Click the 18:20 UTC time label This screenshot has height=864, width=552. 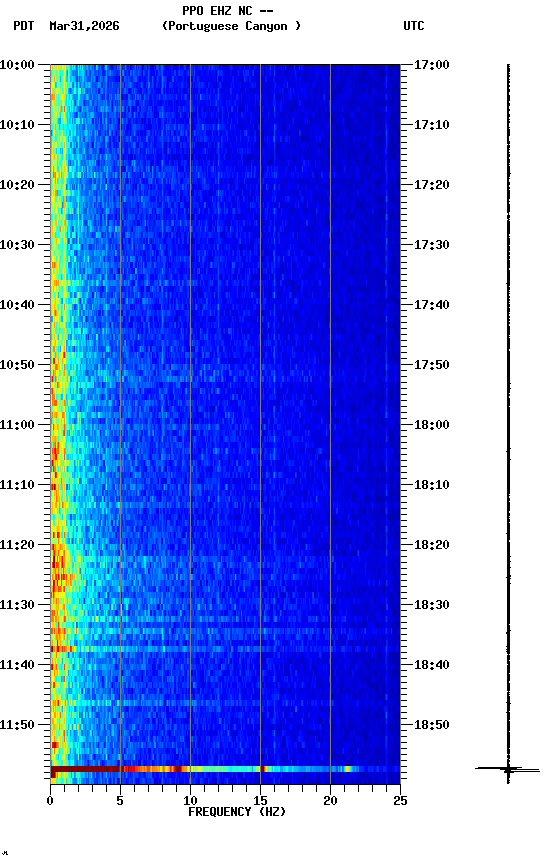coord(432,546)
